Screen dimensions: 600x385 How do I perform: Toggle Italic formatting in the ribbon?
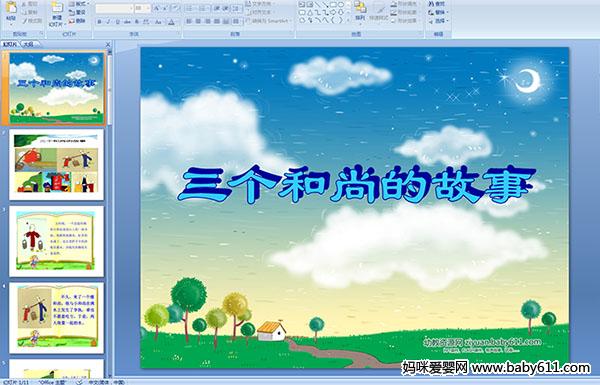pyautogui.click(x=108, y=22)
